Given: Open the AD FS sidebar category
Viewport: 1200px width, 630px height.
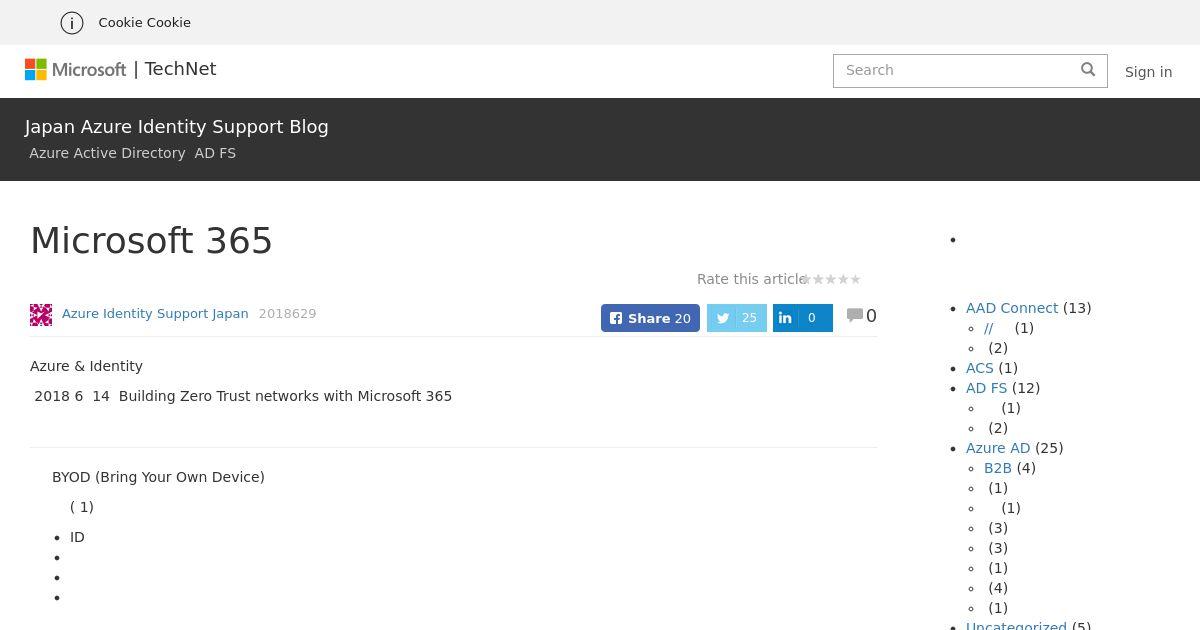Looking at the screenshot, I should 986,388.
